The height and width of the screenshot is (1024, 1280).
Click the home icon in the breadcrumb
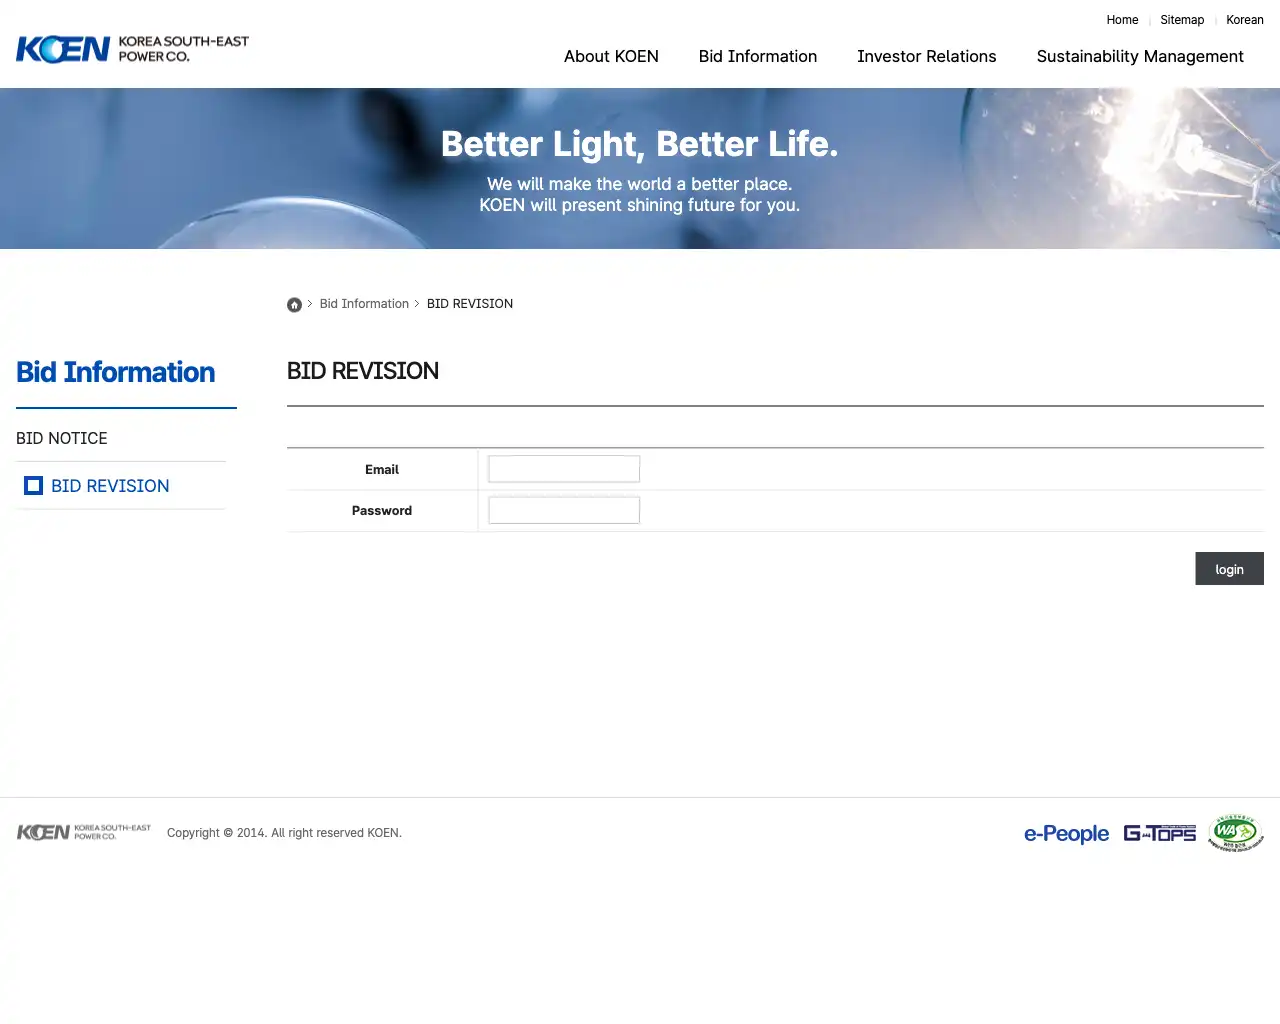(294, 304)
